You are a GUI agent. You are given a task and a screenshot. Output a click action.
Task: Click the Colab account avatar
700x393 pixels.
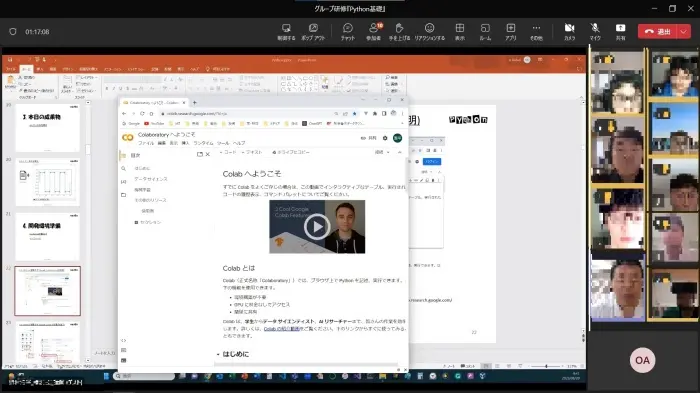click(397, 138)
